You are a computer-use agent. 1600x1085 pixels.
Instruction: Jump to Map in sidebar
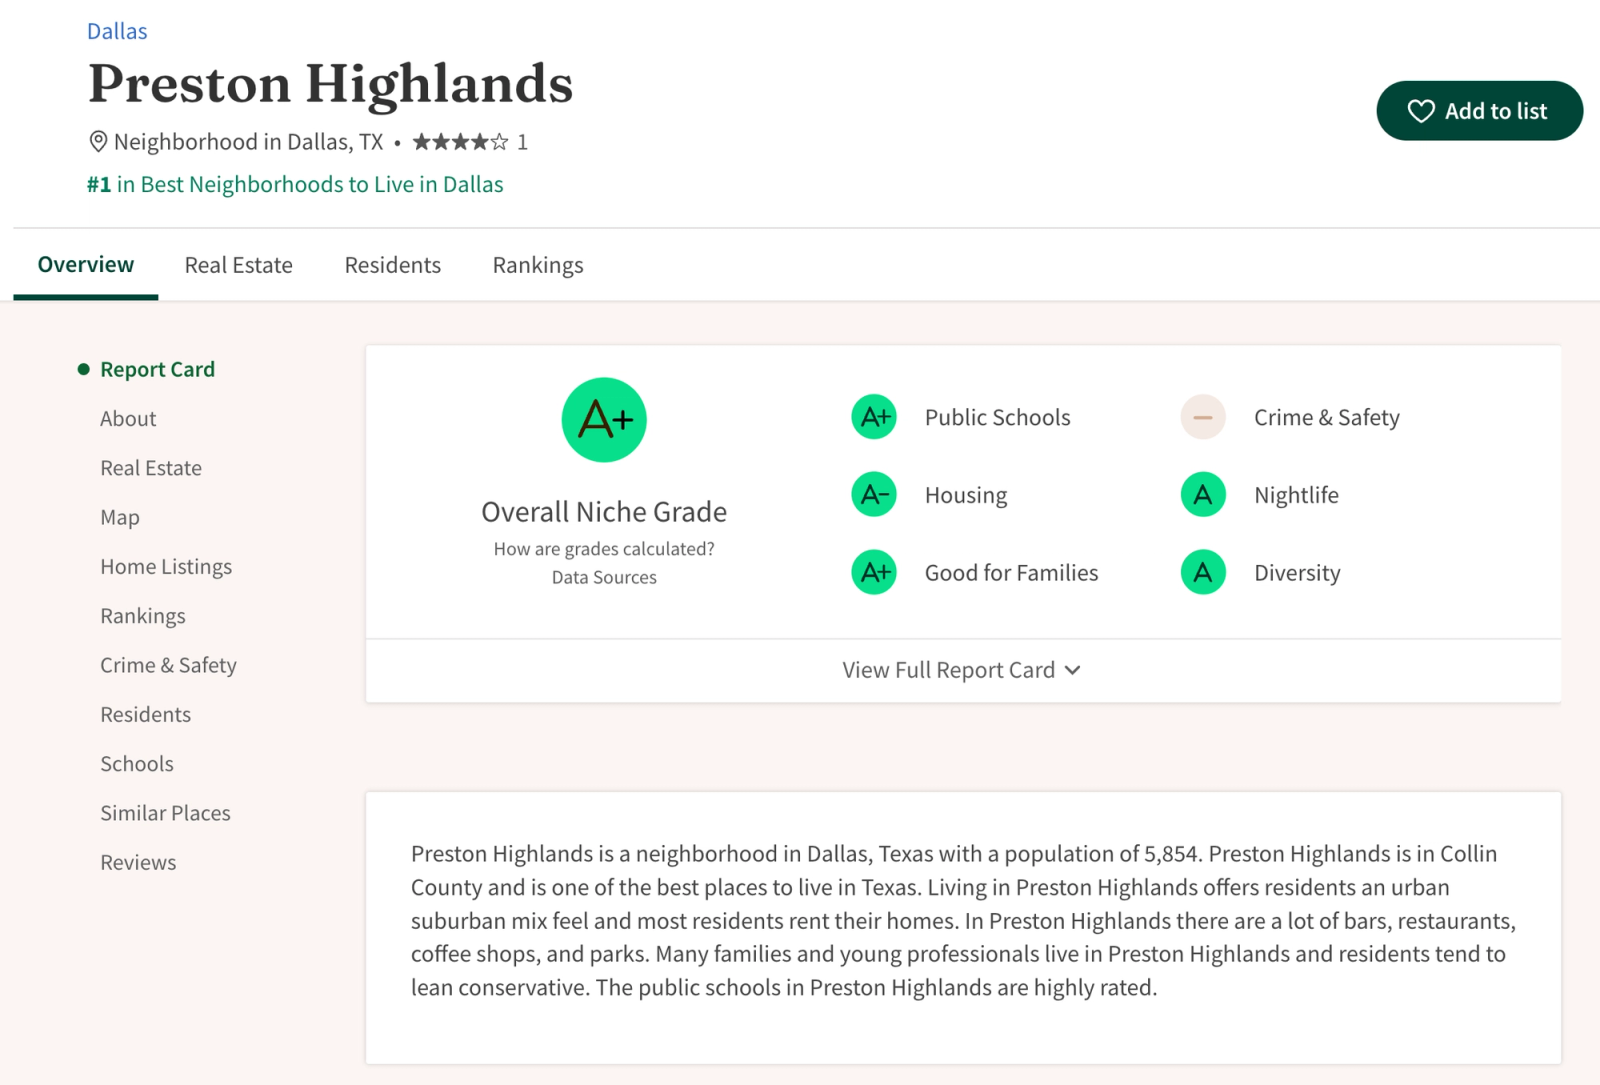coord(120,517)
